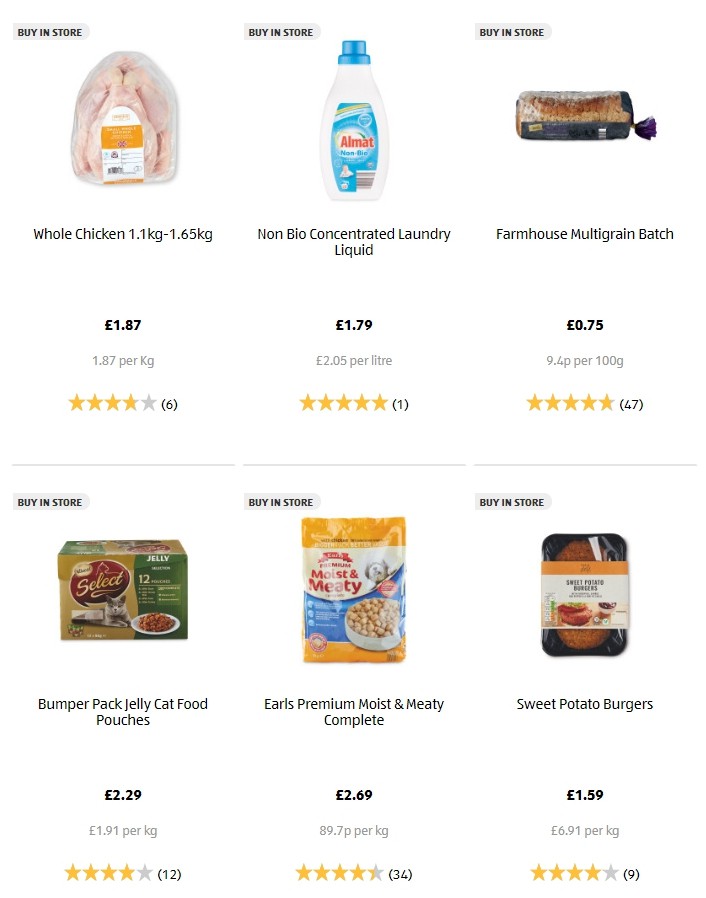
Task: Click the £1.87 price on Whole Chicken
Action: click(123, 324)
